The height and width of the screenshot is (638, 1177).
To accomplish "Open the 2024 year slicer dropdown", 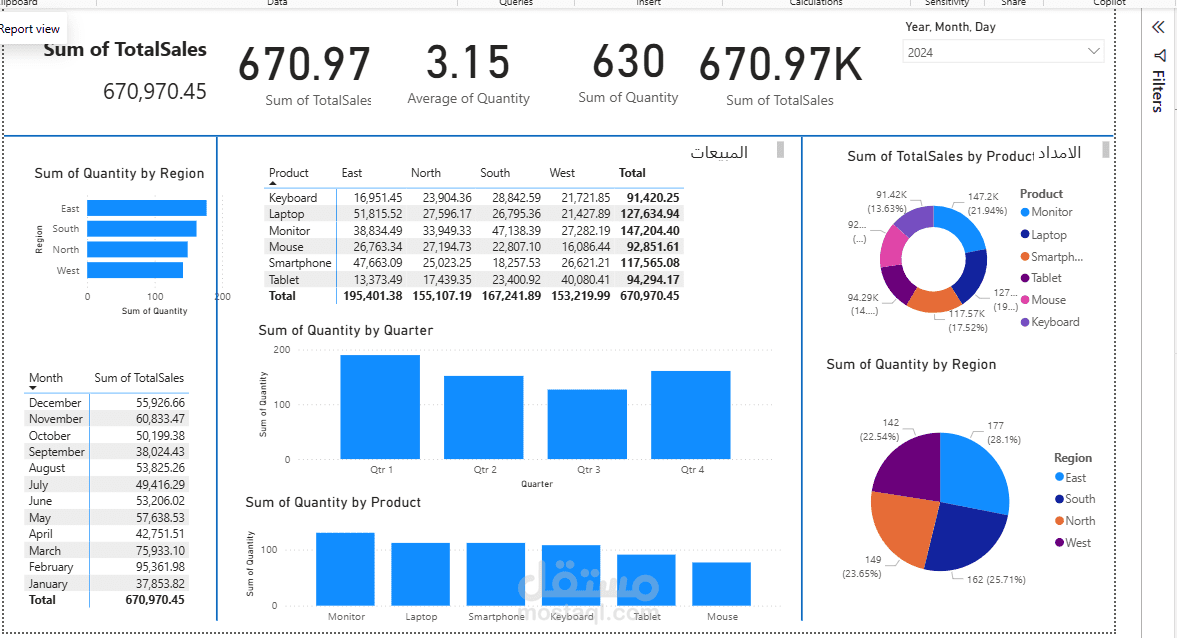I will coord(1095,50).
